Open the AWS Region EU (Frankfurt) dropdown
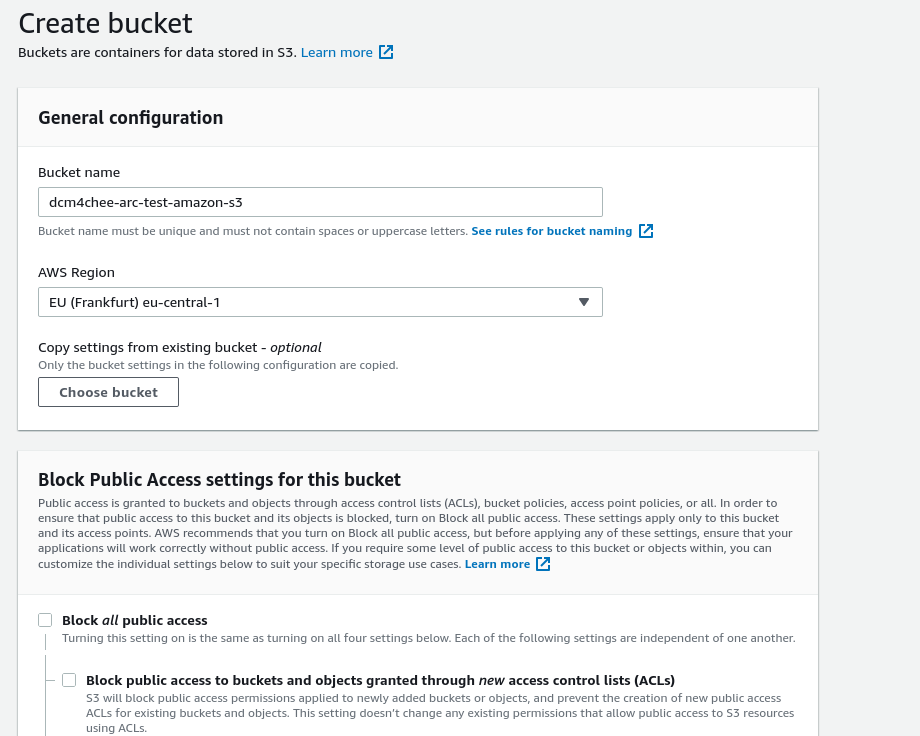 tap(320, 302)
